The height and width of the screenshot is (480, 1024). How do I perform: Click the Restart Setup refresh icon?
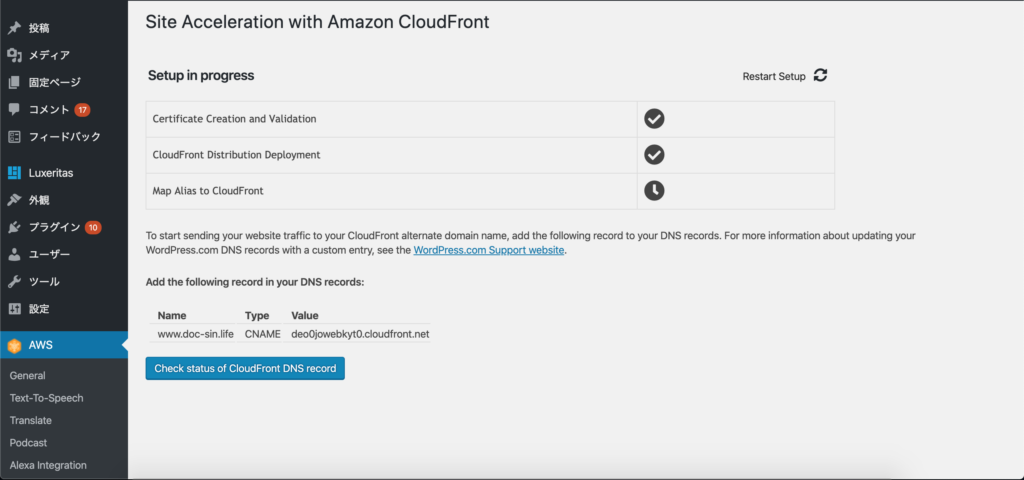(821, 75)
